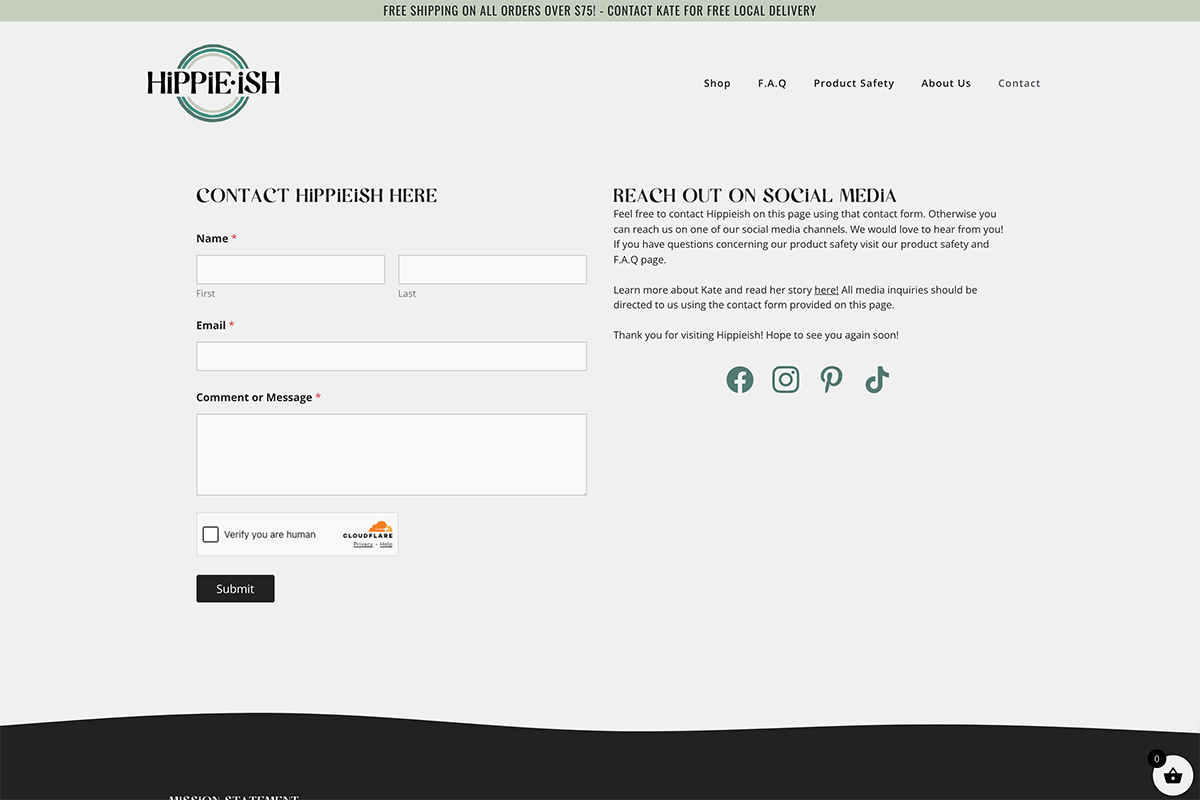This screenshot has width=1200, height=800.
Task: Click the Cloudflare logo in captcha
Action: [x=369, y=530]
